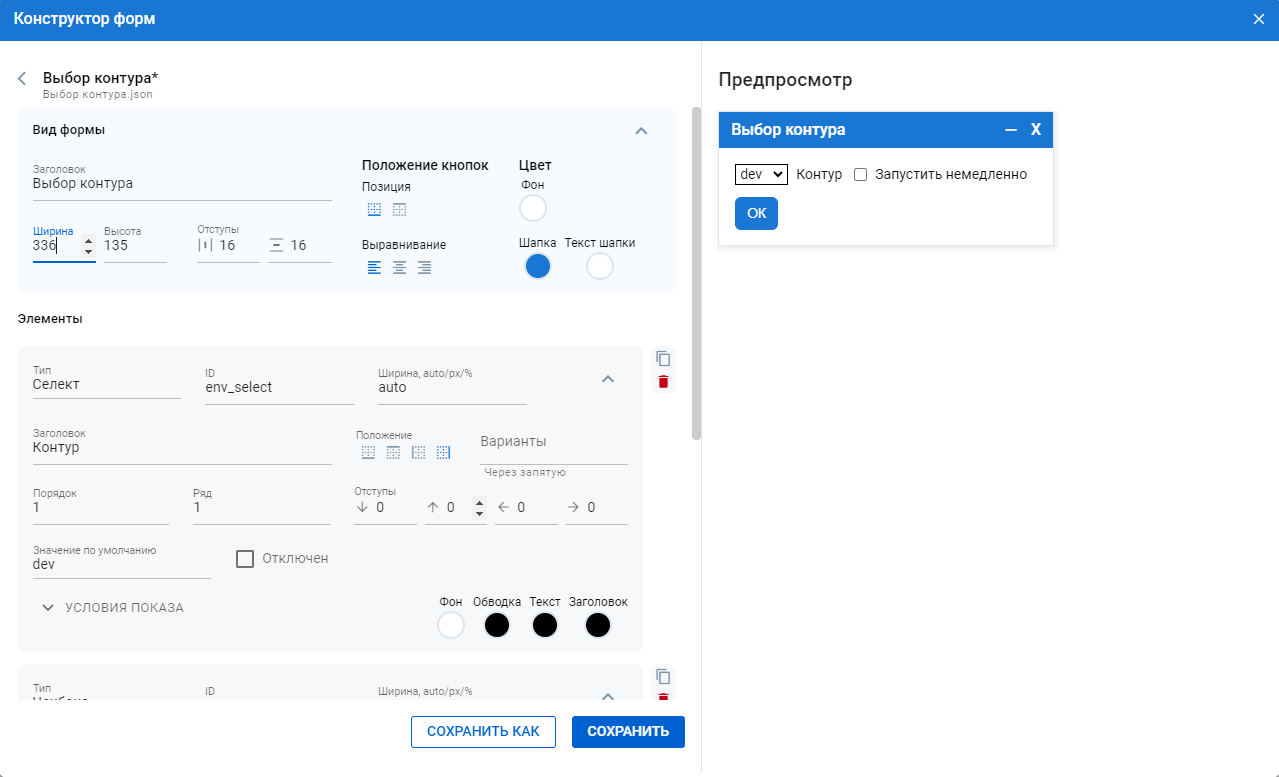The height and width of the screenshot is (777, 1279).
Task: Align buttons to the right
Action: tap(424, 267)
